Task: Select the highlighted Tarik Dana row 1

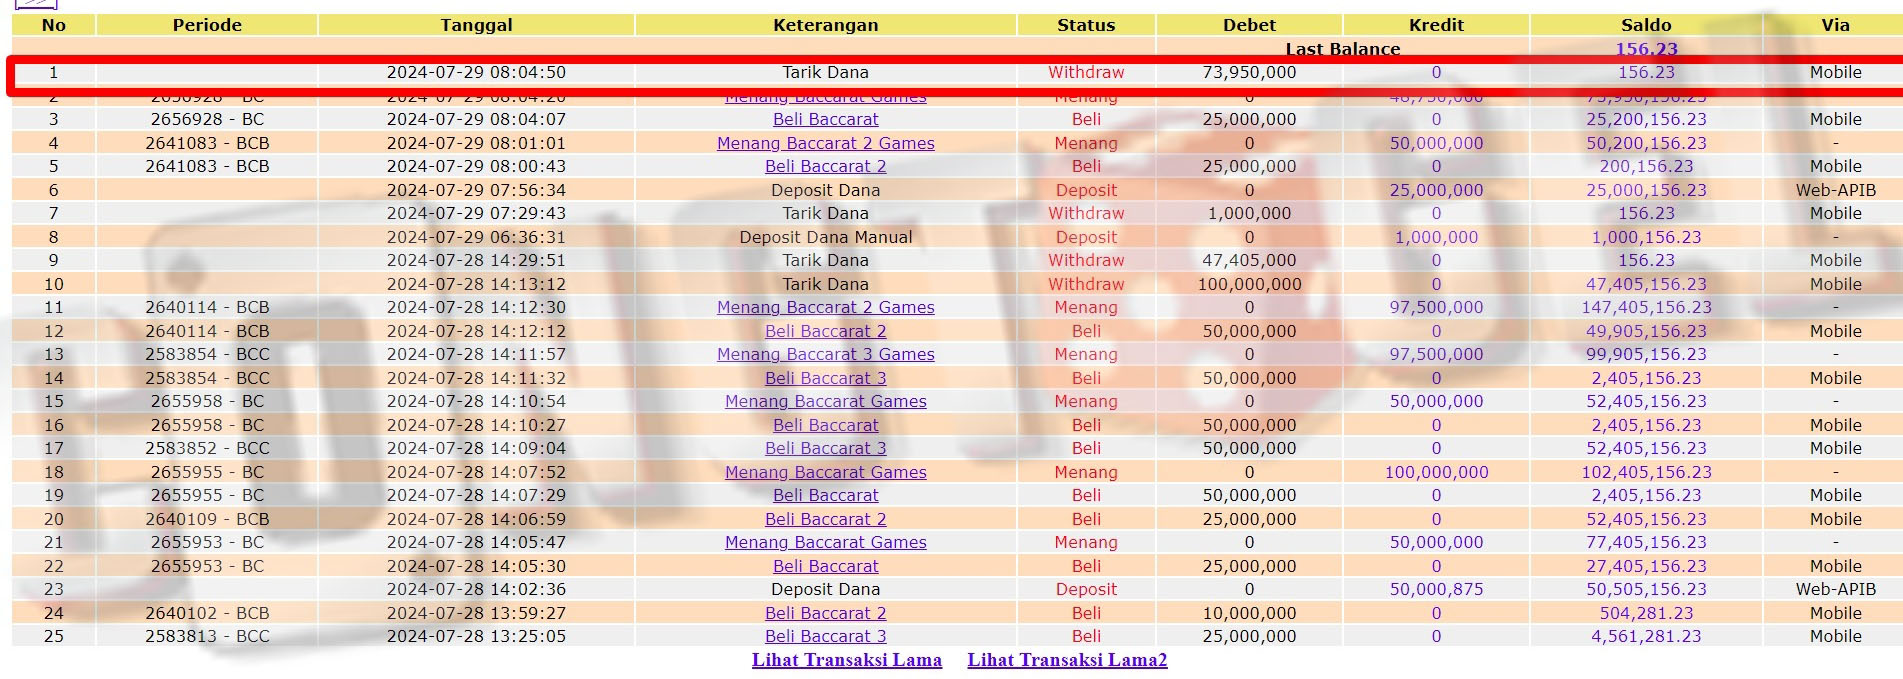Action: 825,72
